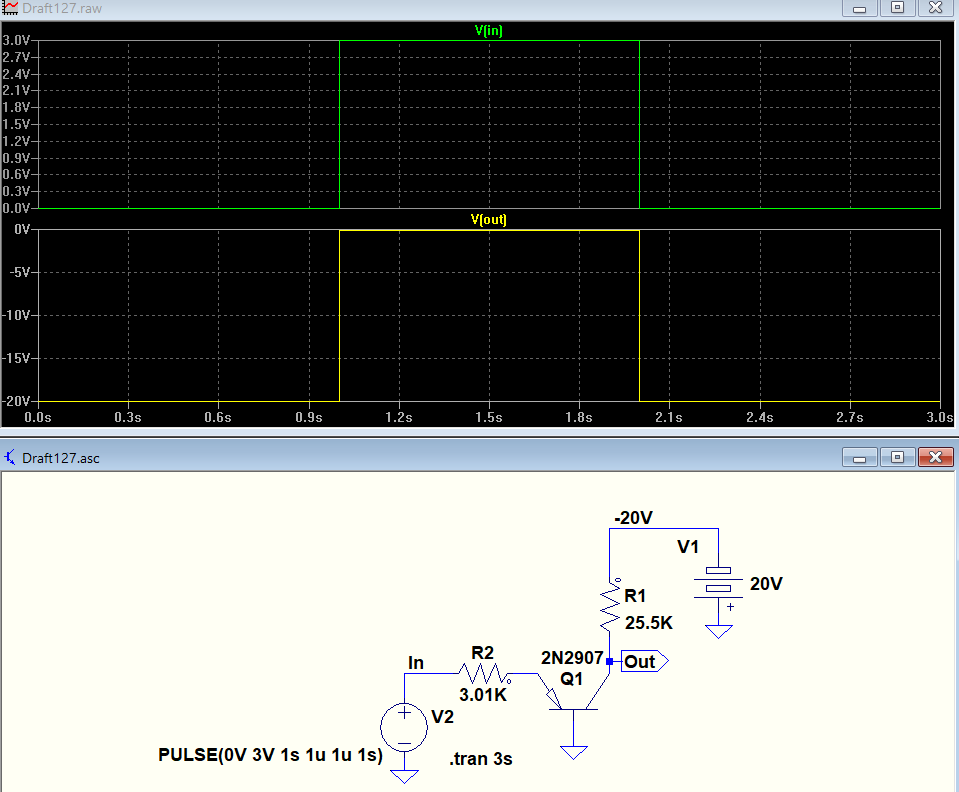Click the V(out) trace label
The width and height of the screenshot is (959, 792).
(489, 220)
